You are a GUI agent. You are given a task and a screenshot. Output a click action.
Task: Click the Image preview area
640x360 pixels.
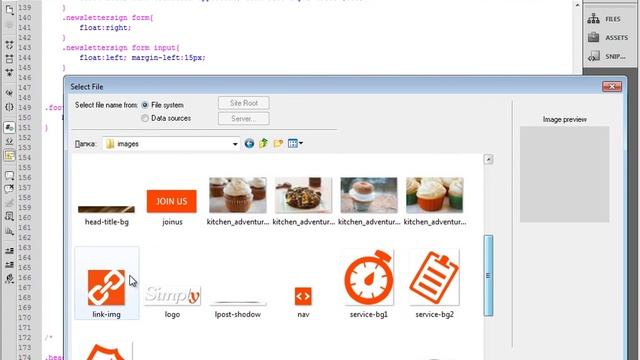click(564, 174)
